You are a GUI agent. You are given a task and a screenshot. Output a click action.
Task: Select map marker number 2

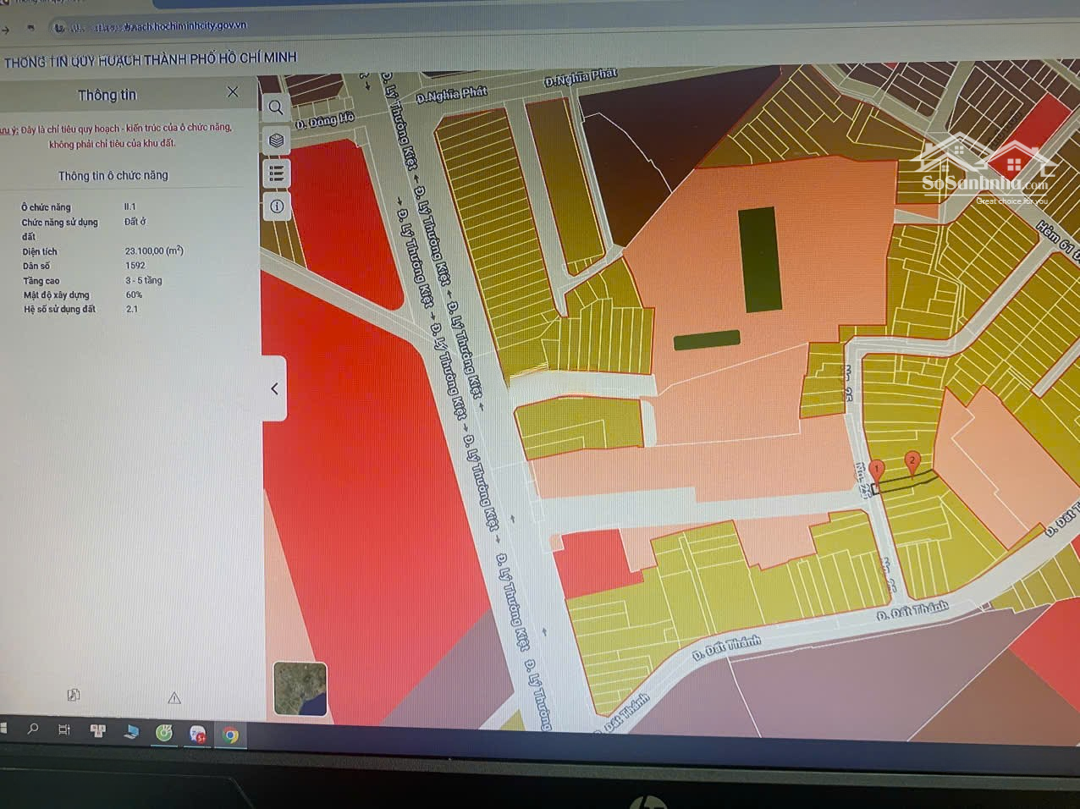point(912,461)
